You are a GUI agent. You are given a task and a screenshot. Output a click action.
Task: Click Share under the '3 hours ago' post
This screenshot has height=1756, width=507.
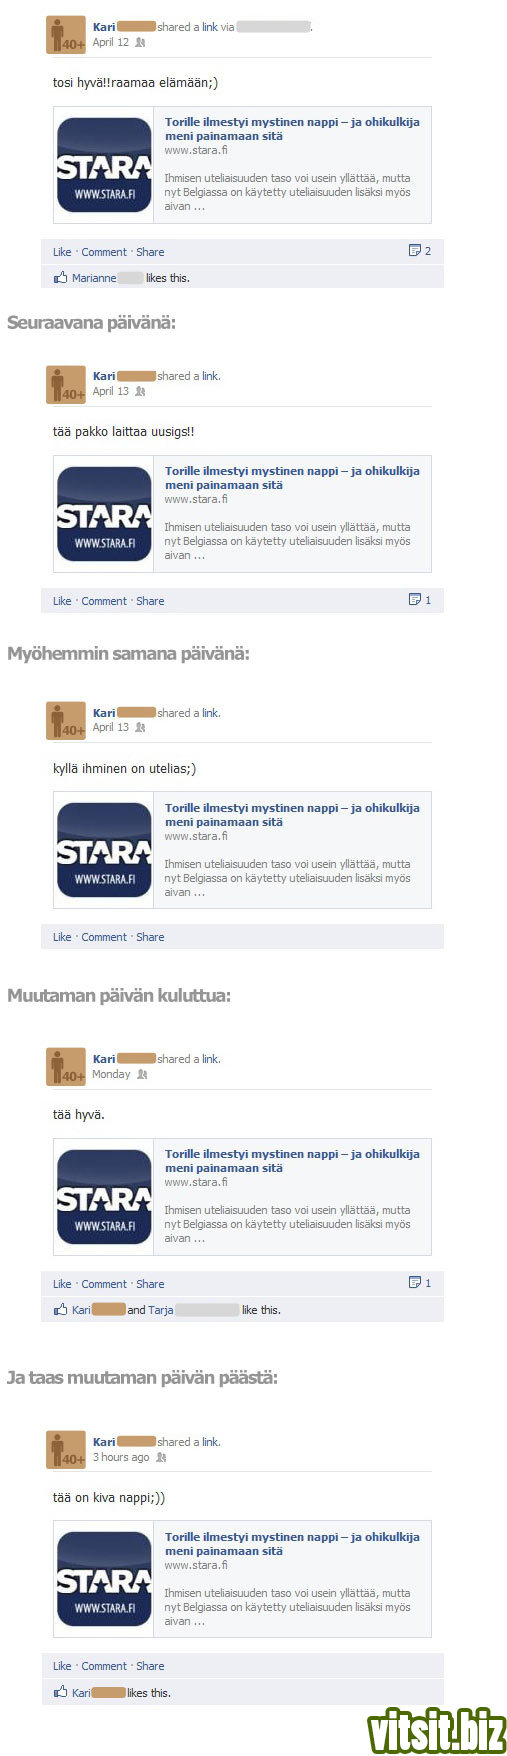coord(150,1666)
